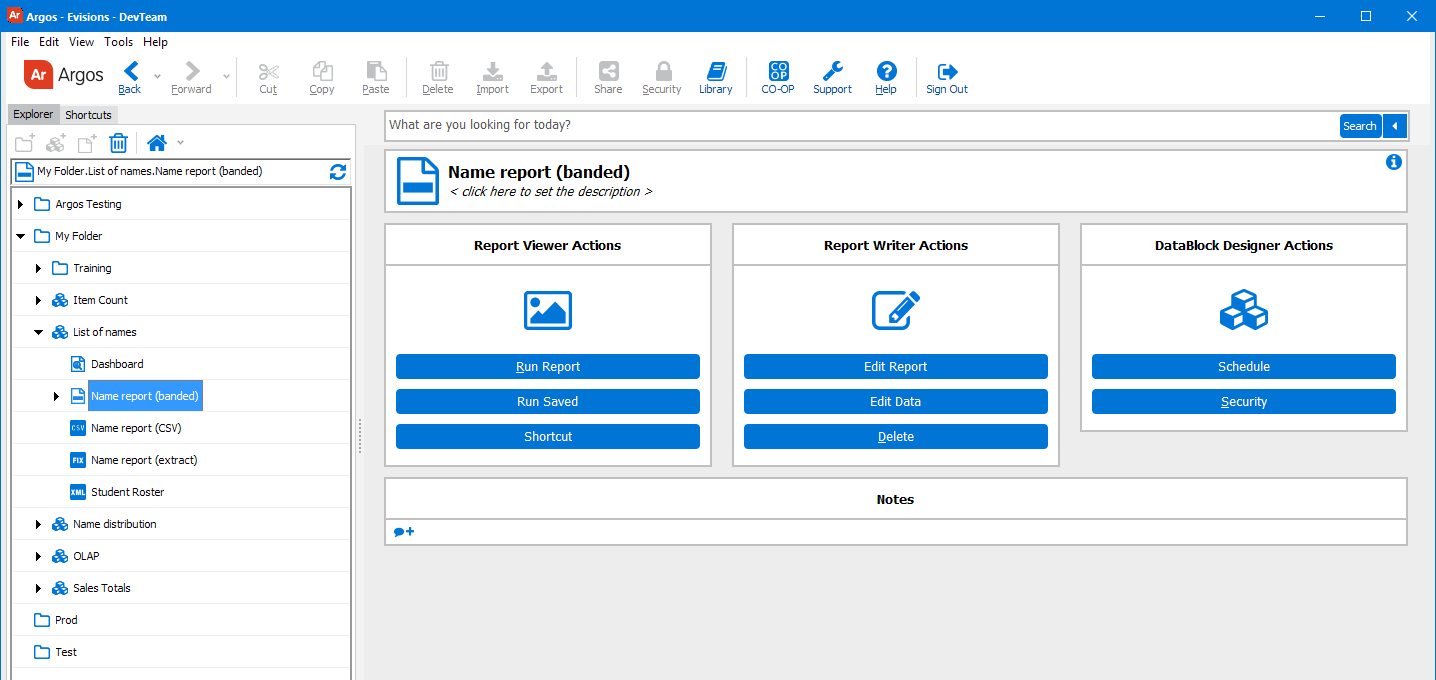Click the Import toolbar icon

pos(492,71)
